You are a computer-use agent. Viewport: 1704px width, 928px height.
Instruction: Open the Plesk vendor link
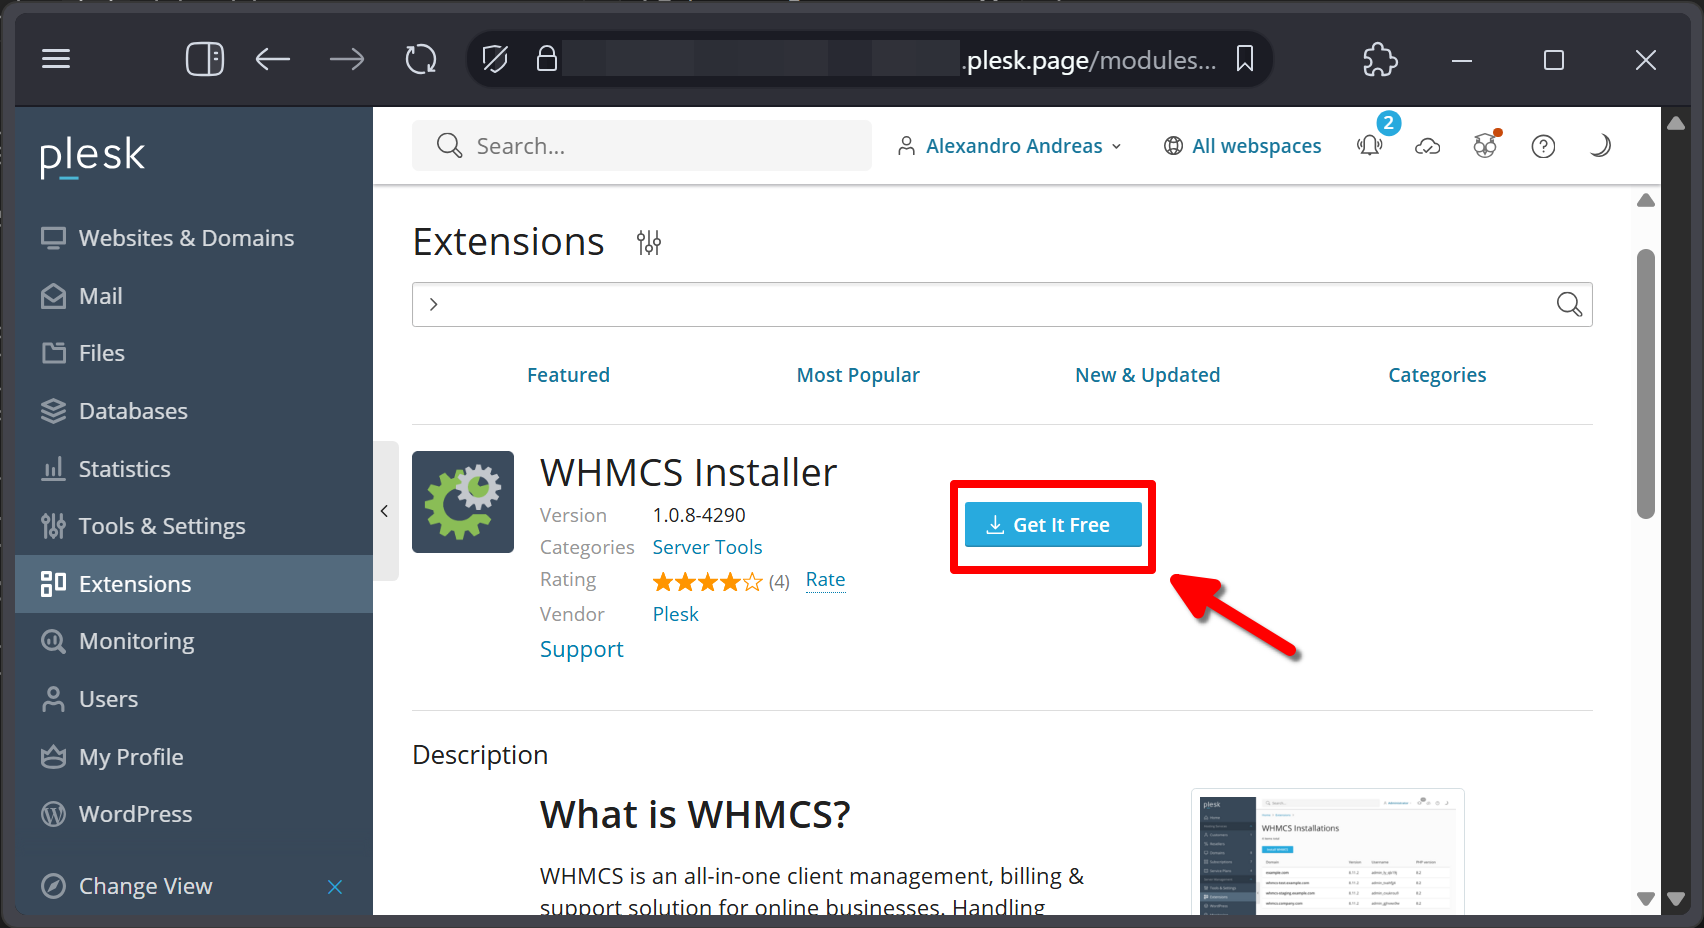click(x=675, y=614)
